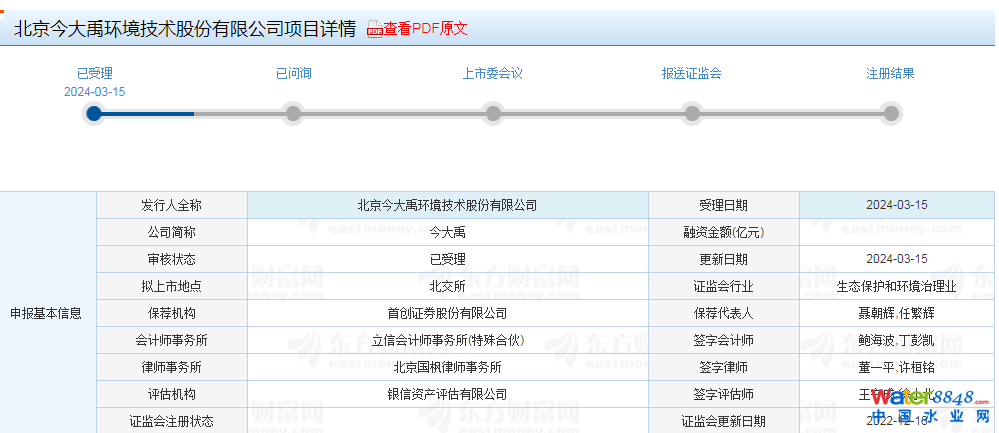The width and height of the screenshot is (999, 433).
Task: Click the 签字评估师 label cell
Action: tap(724, 394)
